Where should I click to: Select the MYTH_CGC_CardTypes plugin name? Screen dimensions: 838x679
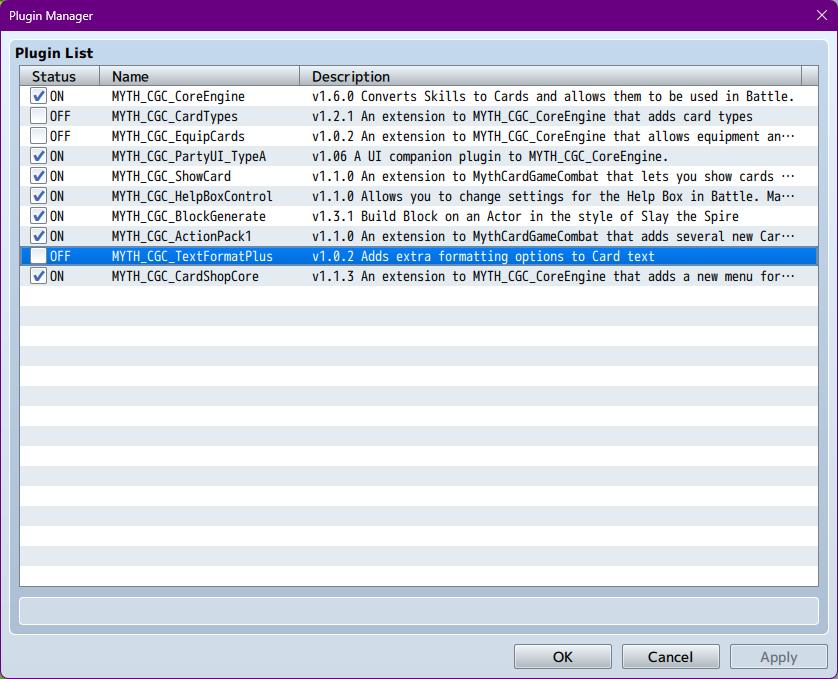click(x=175, y=116)
